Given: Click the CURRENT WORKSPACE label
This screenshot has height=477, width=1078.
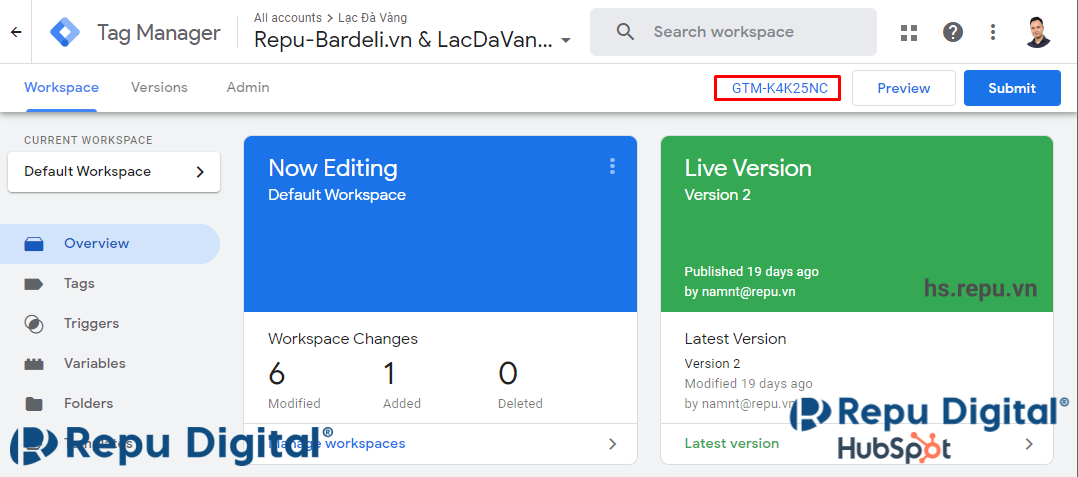Looking at the screenshot, I should click(88, 140).
